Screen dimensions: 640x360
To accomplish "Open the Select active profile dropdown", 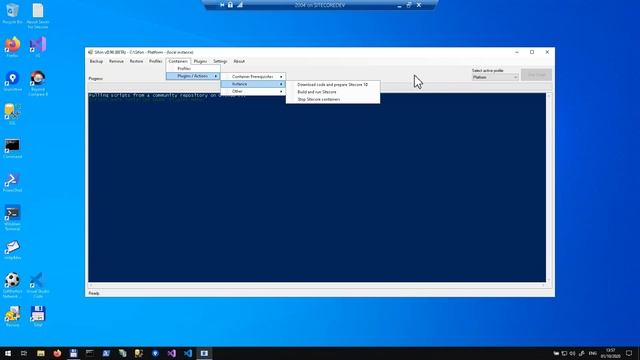I will (x=495, y=77).
